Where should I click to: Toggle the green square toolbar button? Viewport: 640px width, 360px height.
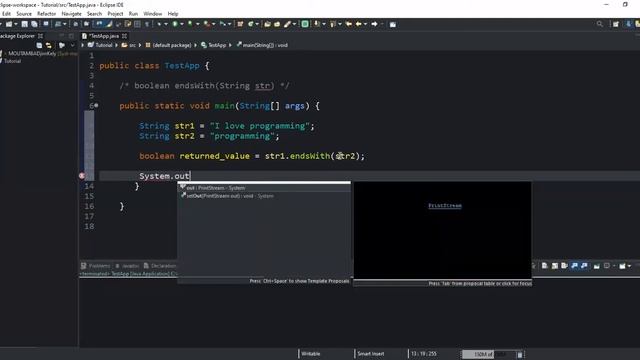pos(305,24)
